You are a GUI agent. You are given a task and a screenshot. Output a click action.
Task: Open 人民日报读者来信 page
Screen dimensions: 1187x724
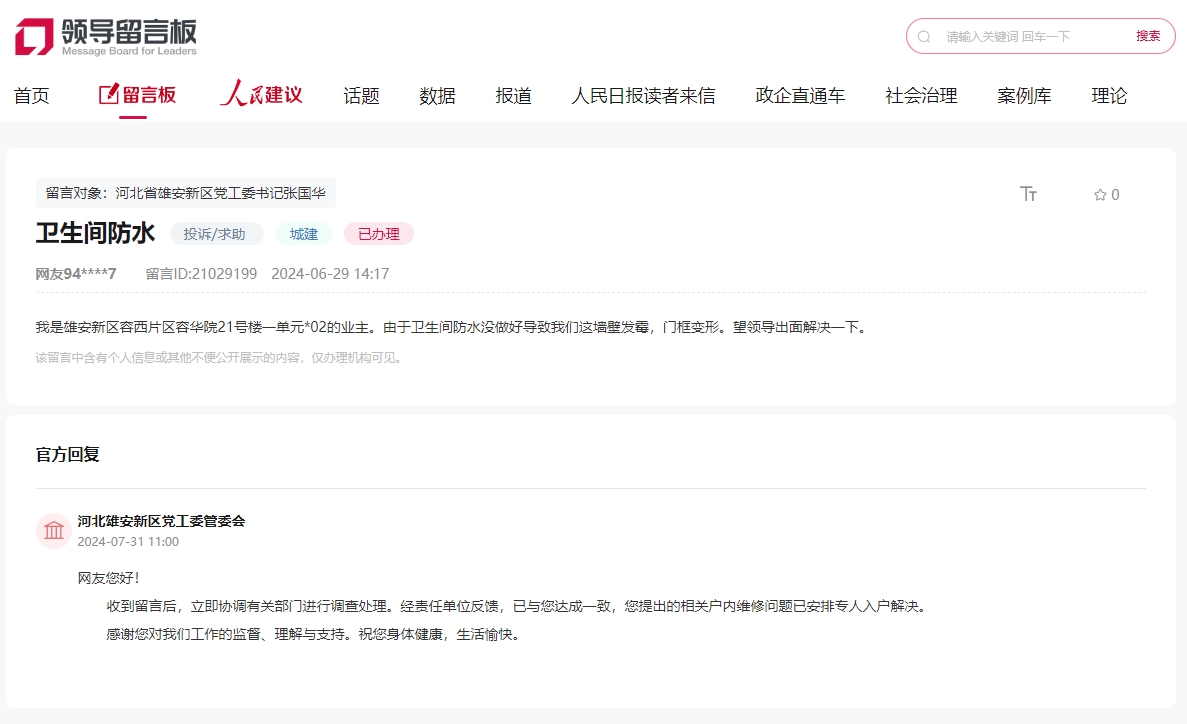[643, 96]
